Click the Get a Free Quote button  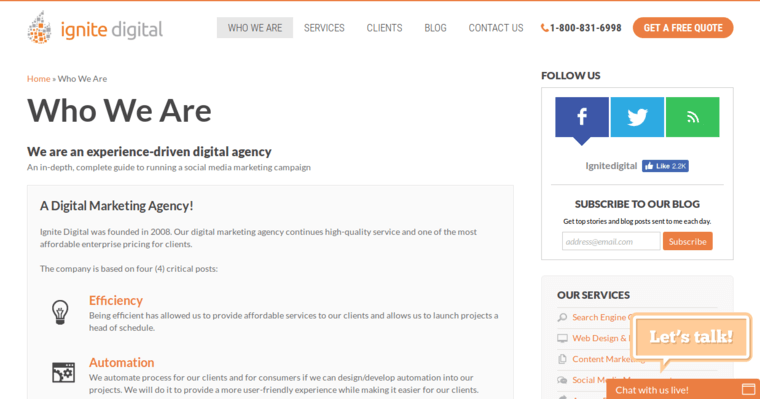pos(683,28)
